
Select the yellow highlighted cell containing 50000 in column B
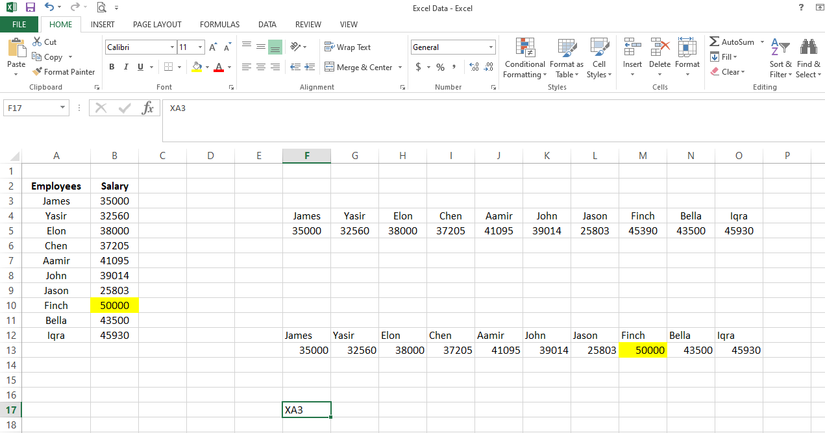click(x=114, y=305)
